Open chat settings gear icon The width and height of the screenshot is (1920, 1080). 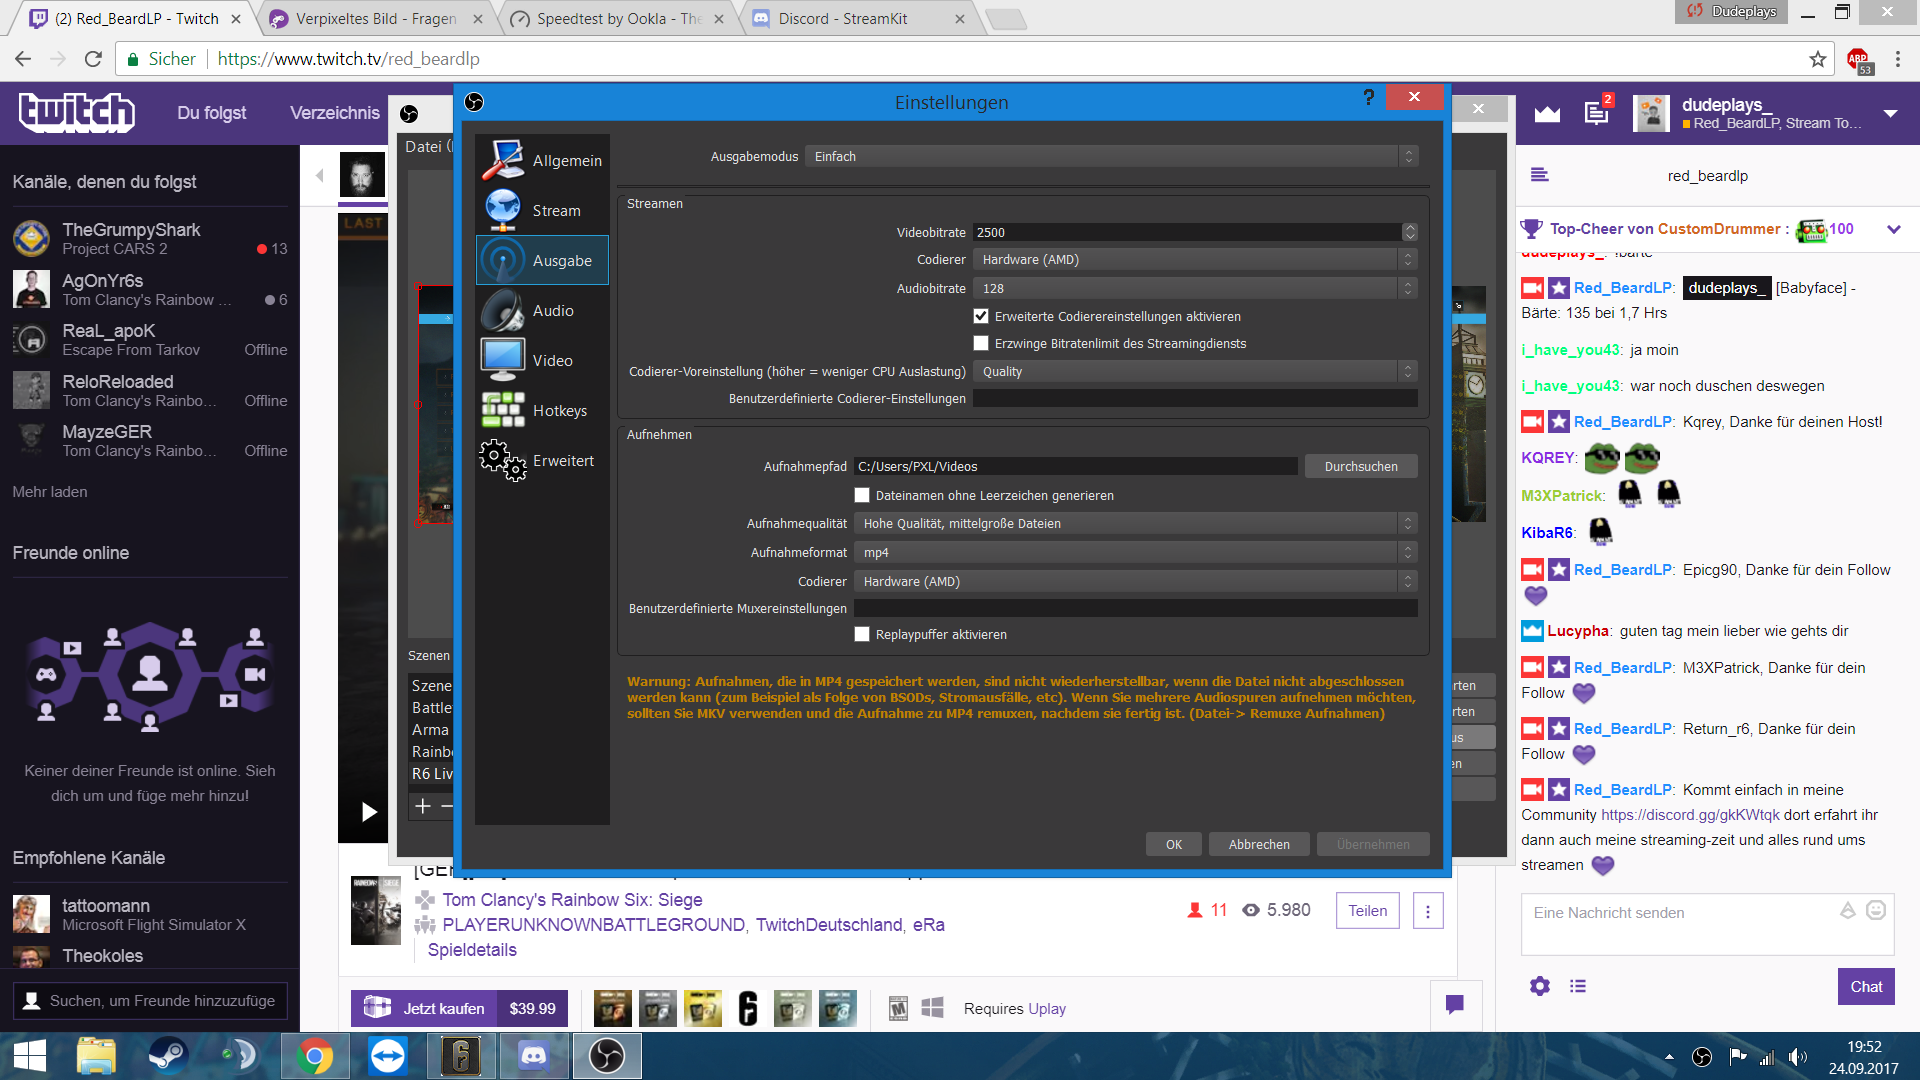[1540, 986]
